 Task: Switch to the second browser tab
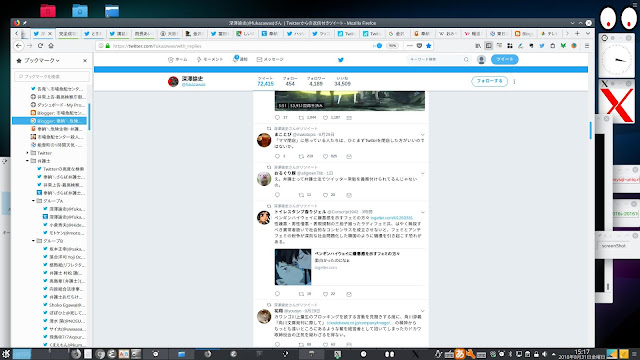(68, 33)
